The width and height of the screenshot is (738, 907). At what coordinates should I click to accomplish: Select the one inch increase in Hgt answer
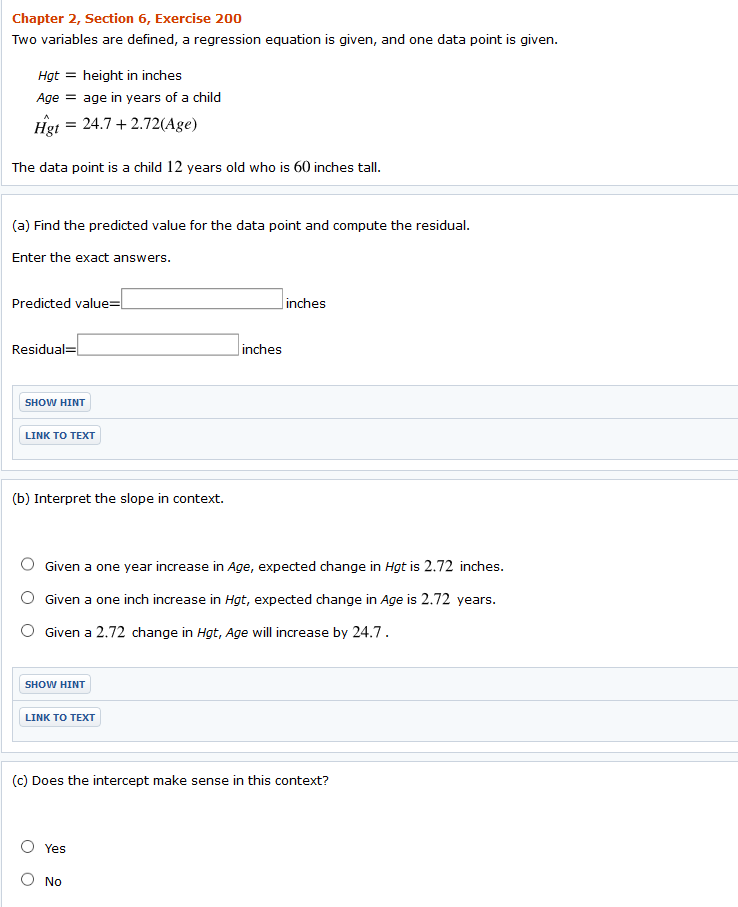point(28,597)
